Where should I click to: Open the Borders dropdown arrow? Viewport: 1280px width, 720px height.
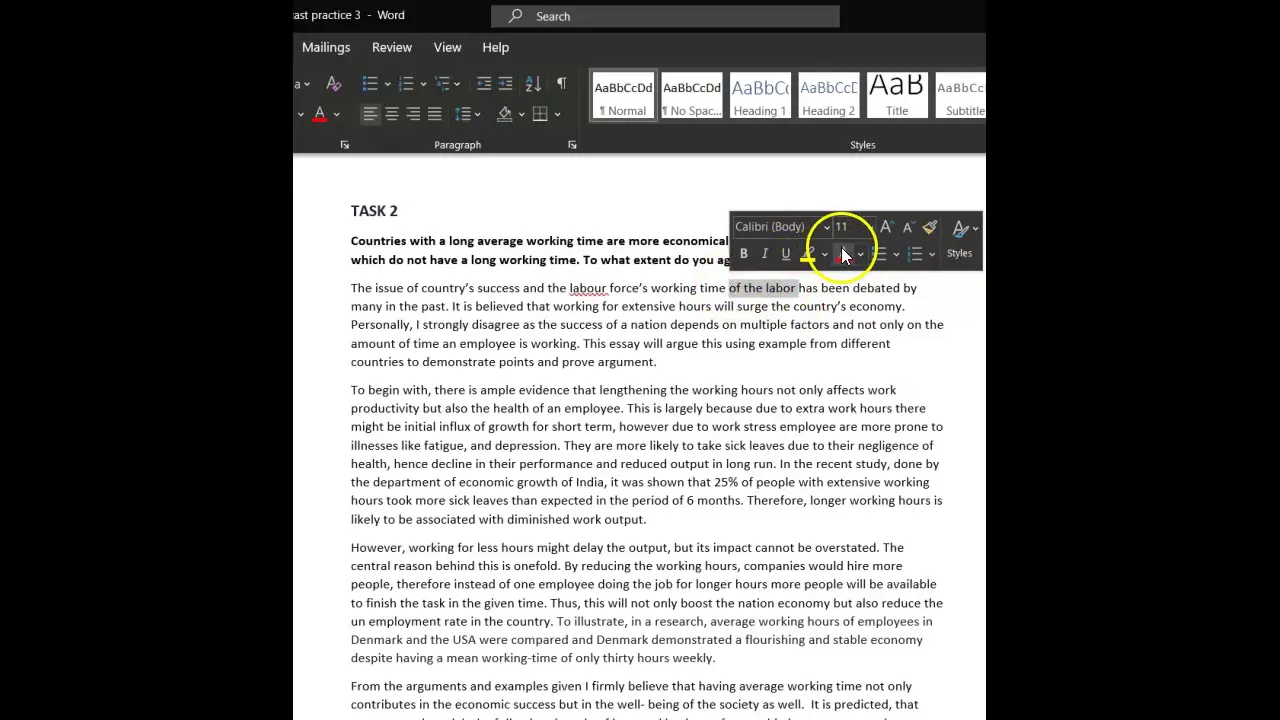coord(557,114)
